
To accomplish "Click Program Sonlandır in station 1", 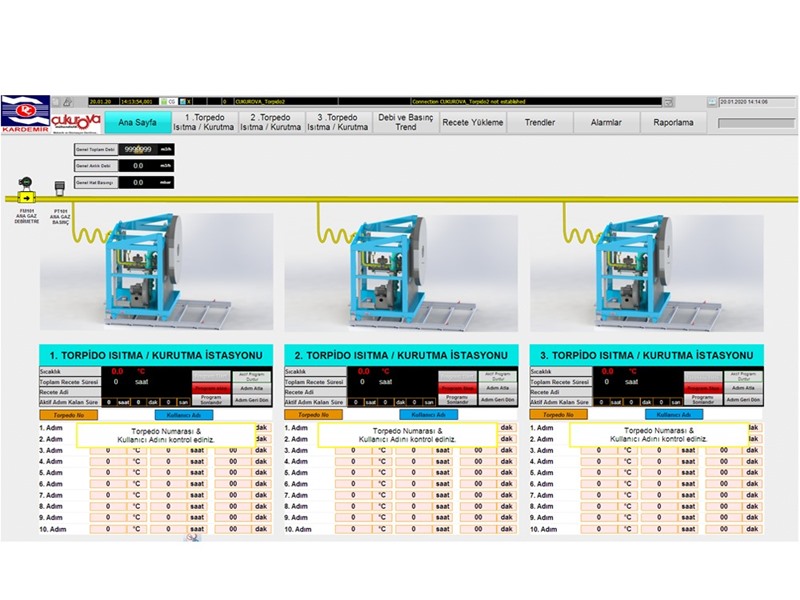I will click(x=211, y=400).
